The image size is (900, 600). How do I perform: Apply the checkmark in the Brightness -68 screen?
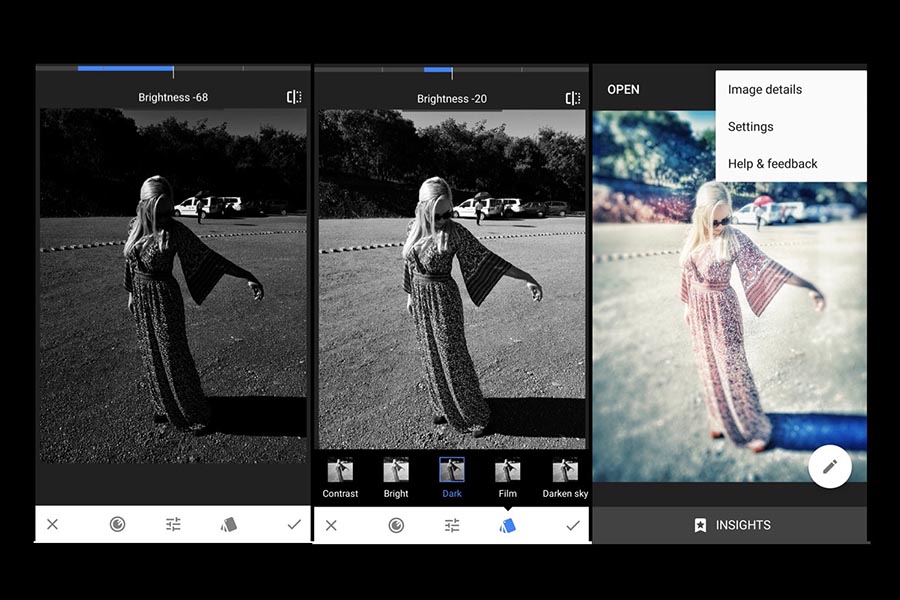(294, 524)
